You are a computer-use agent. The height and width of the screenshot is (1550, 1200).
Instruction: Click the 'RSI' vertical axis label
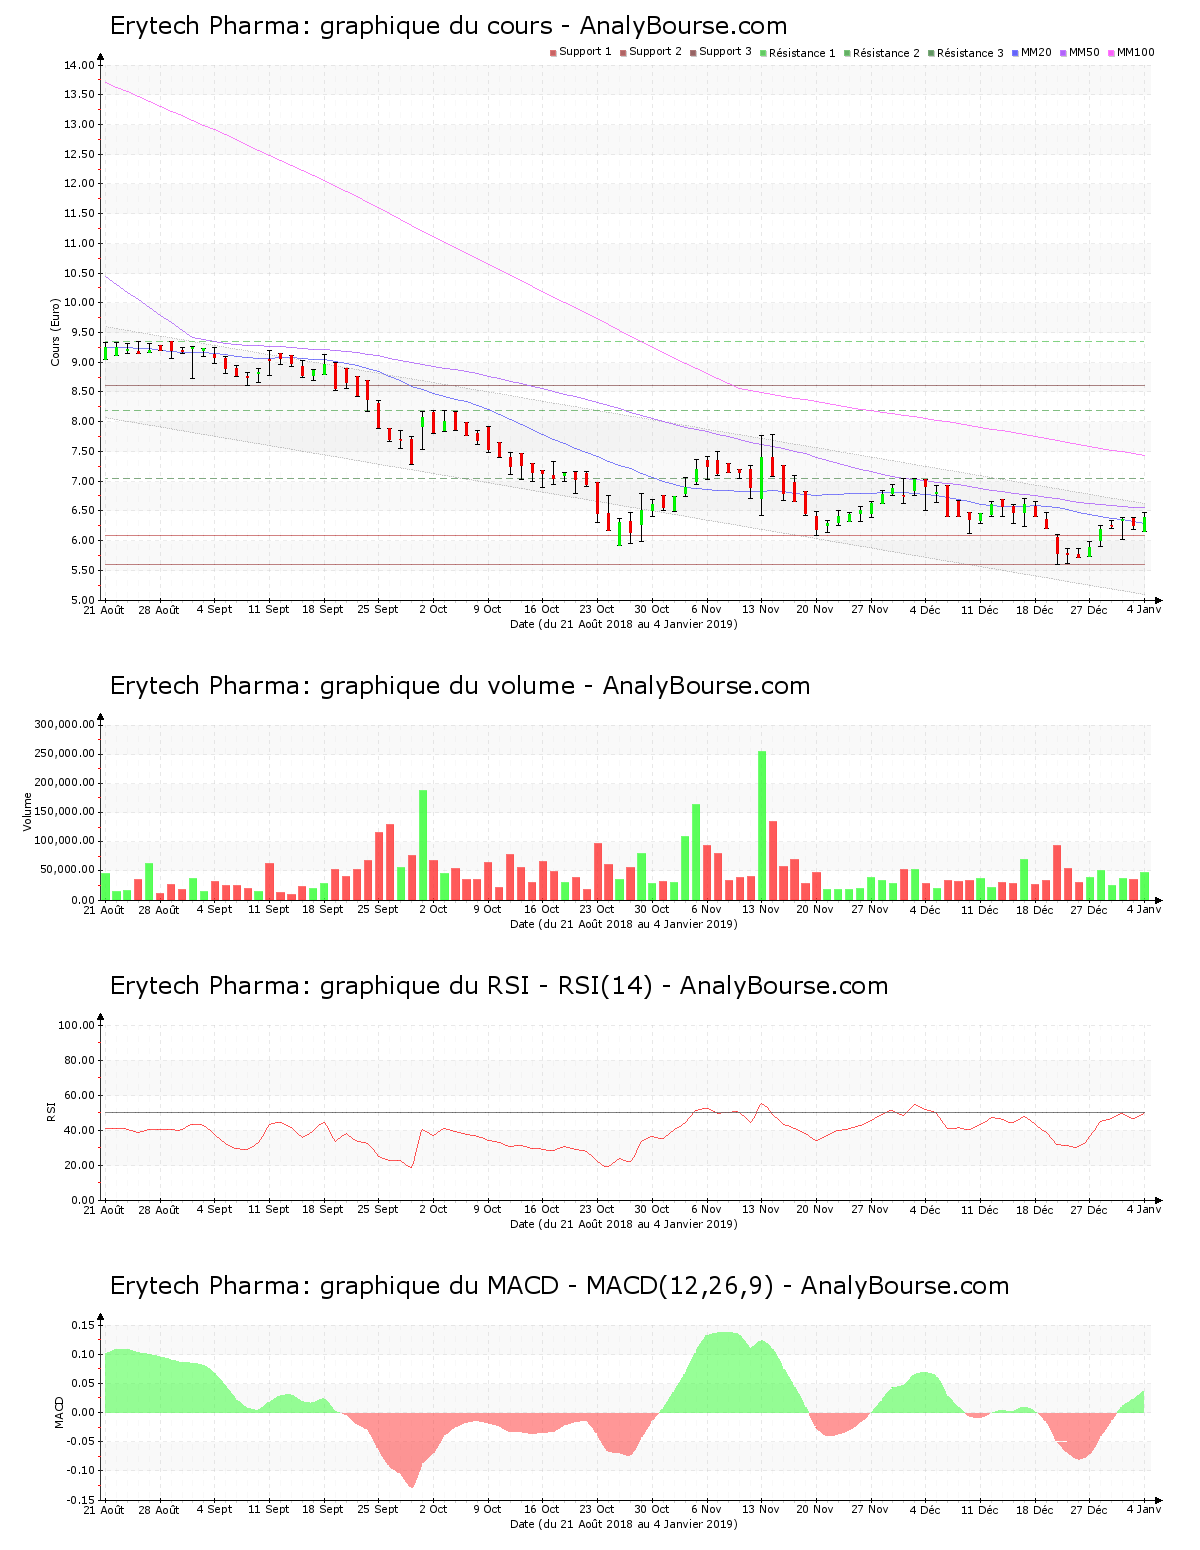[x=50, y=1111]
